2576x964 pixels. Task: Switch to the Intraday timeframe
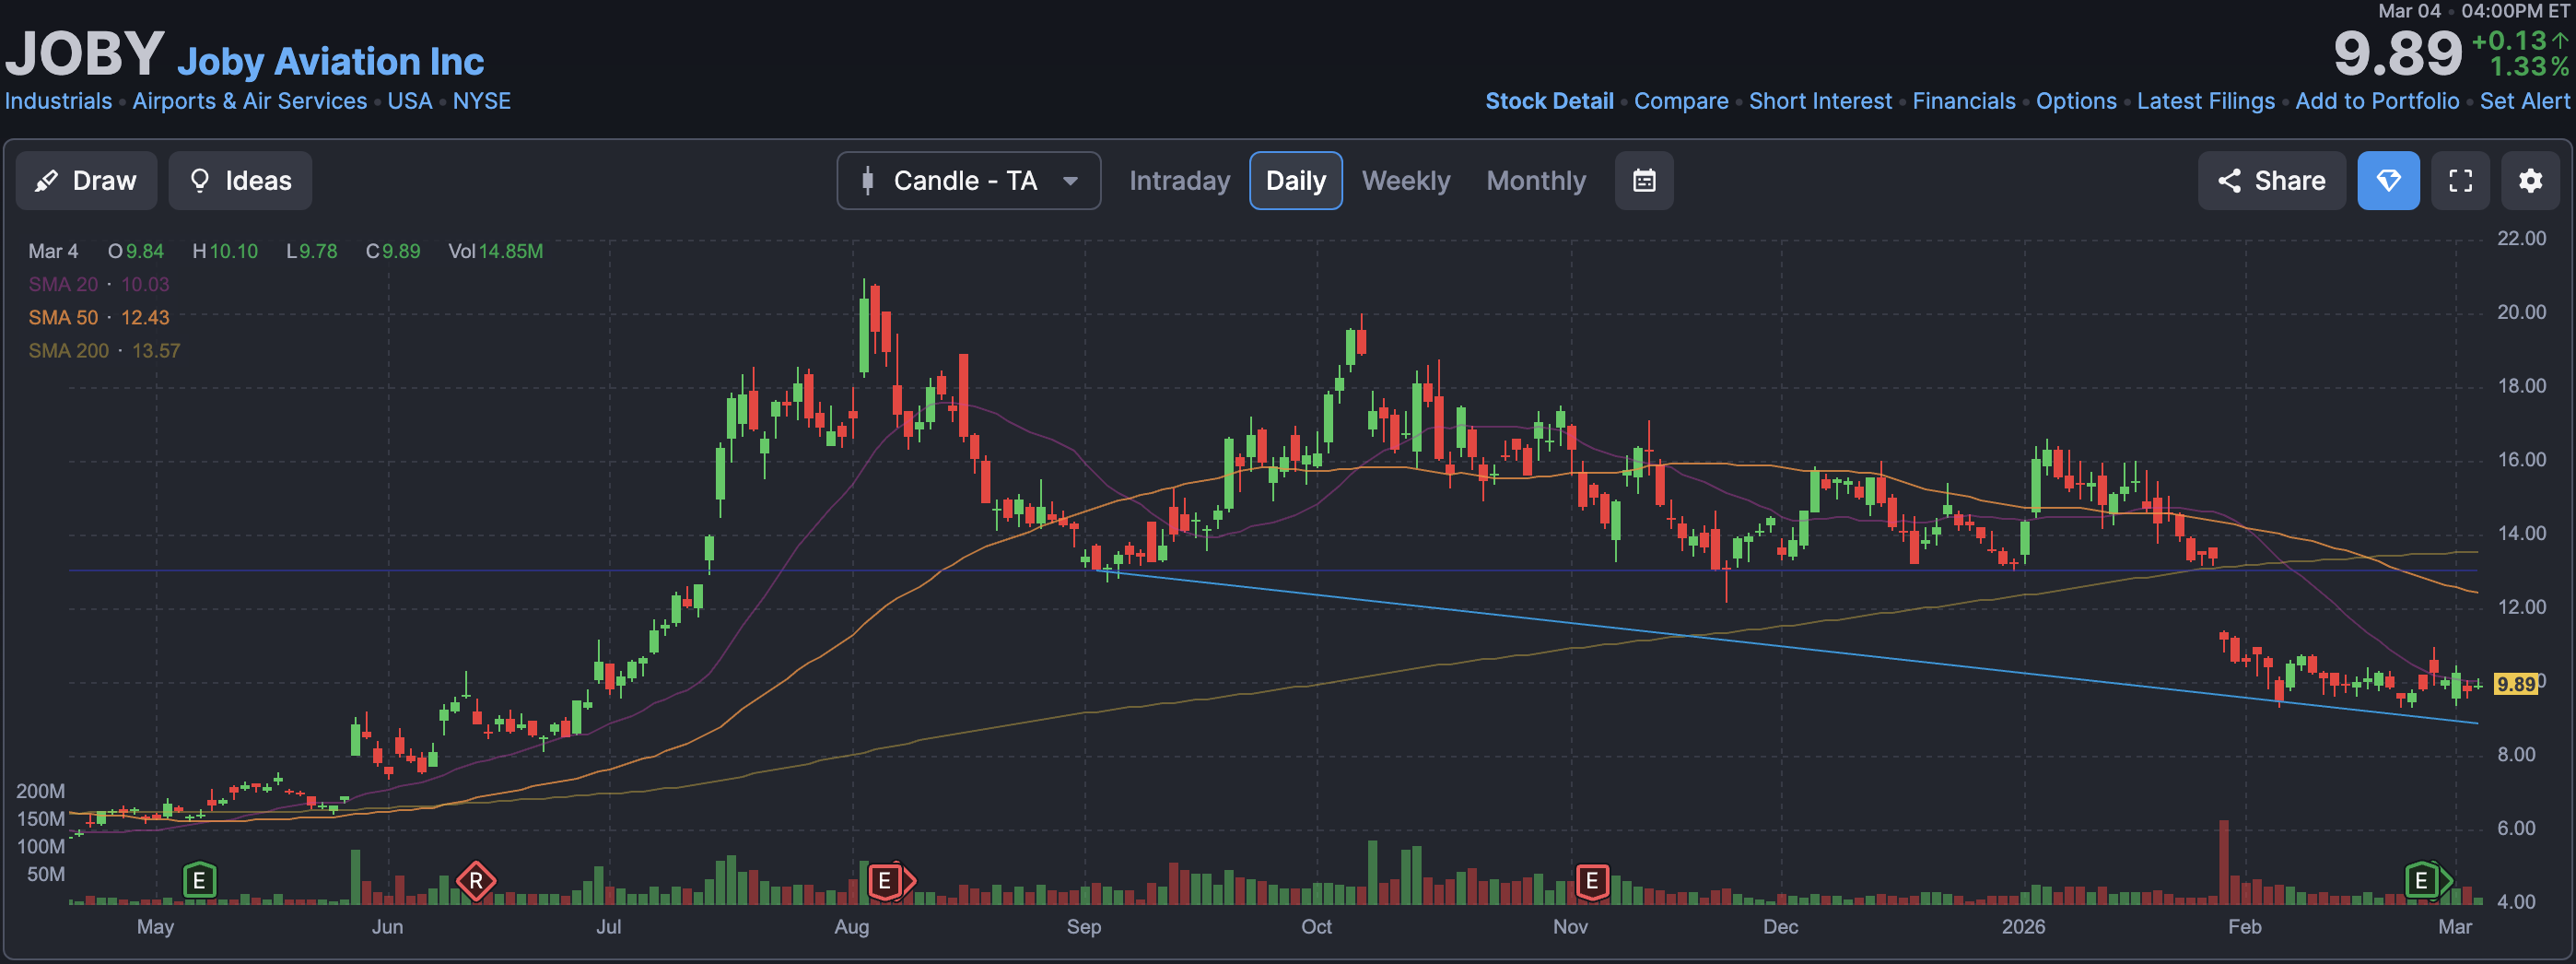point(1179,181)
